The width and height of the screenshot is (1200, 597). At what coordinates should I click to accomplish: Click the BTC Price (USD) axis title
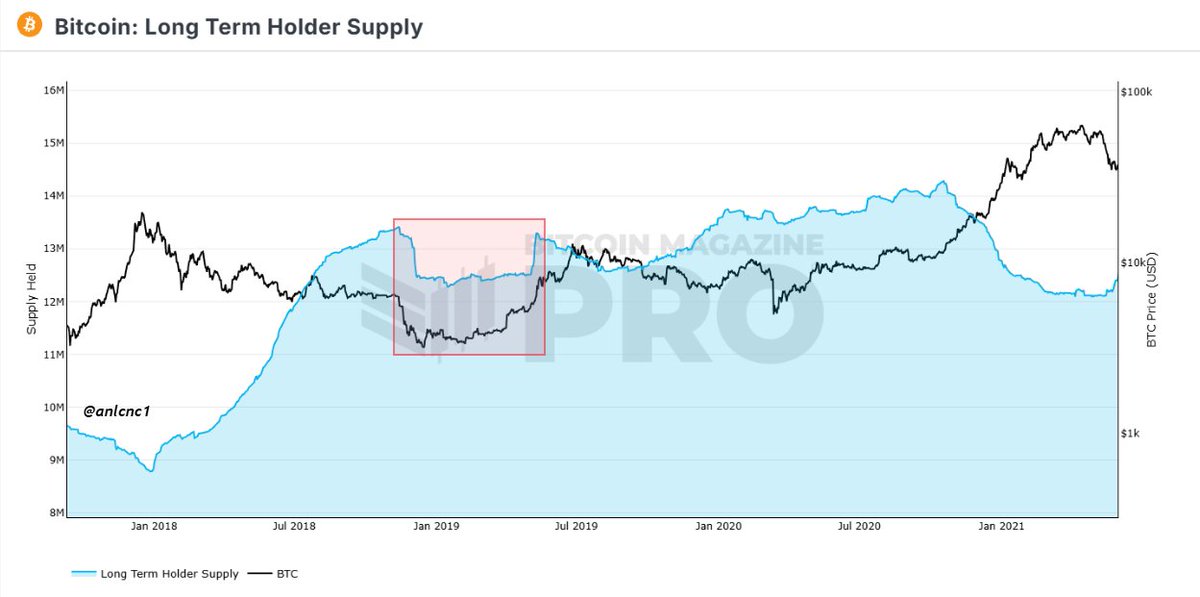coord(1152,300)
